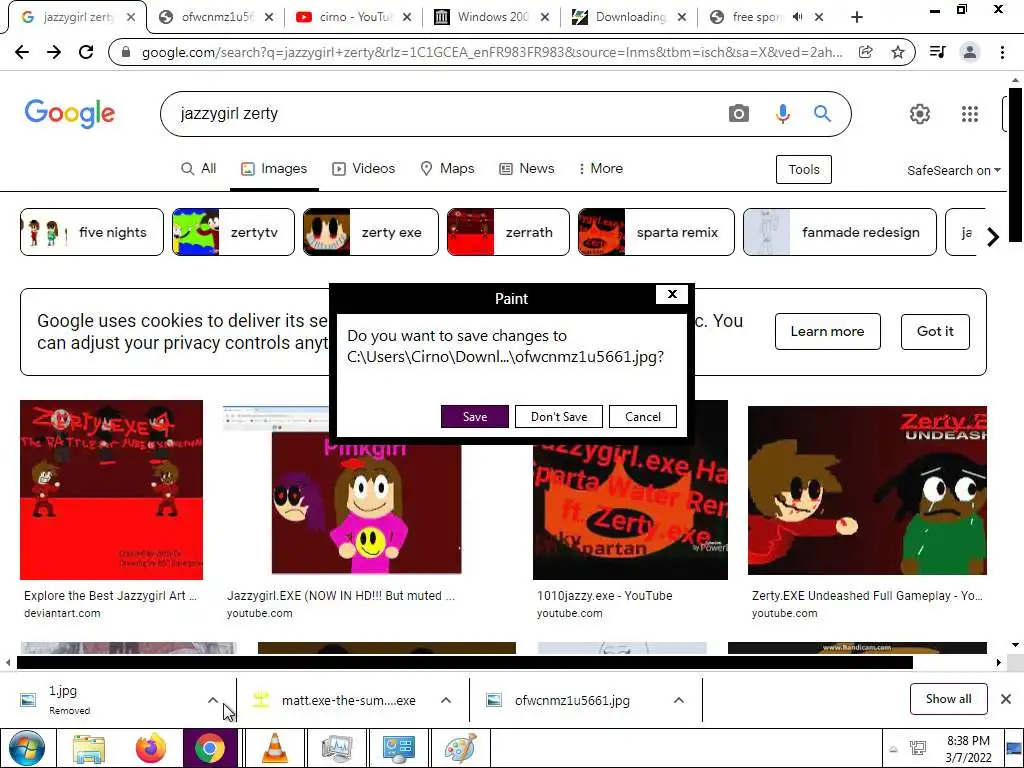1024x768 pixels.
Task: Switch to the ofwcnmz1u56 browser tab
Action: 216,18
